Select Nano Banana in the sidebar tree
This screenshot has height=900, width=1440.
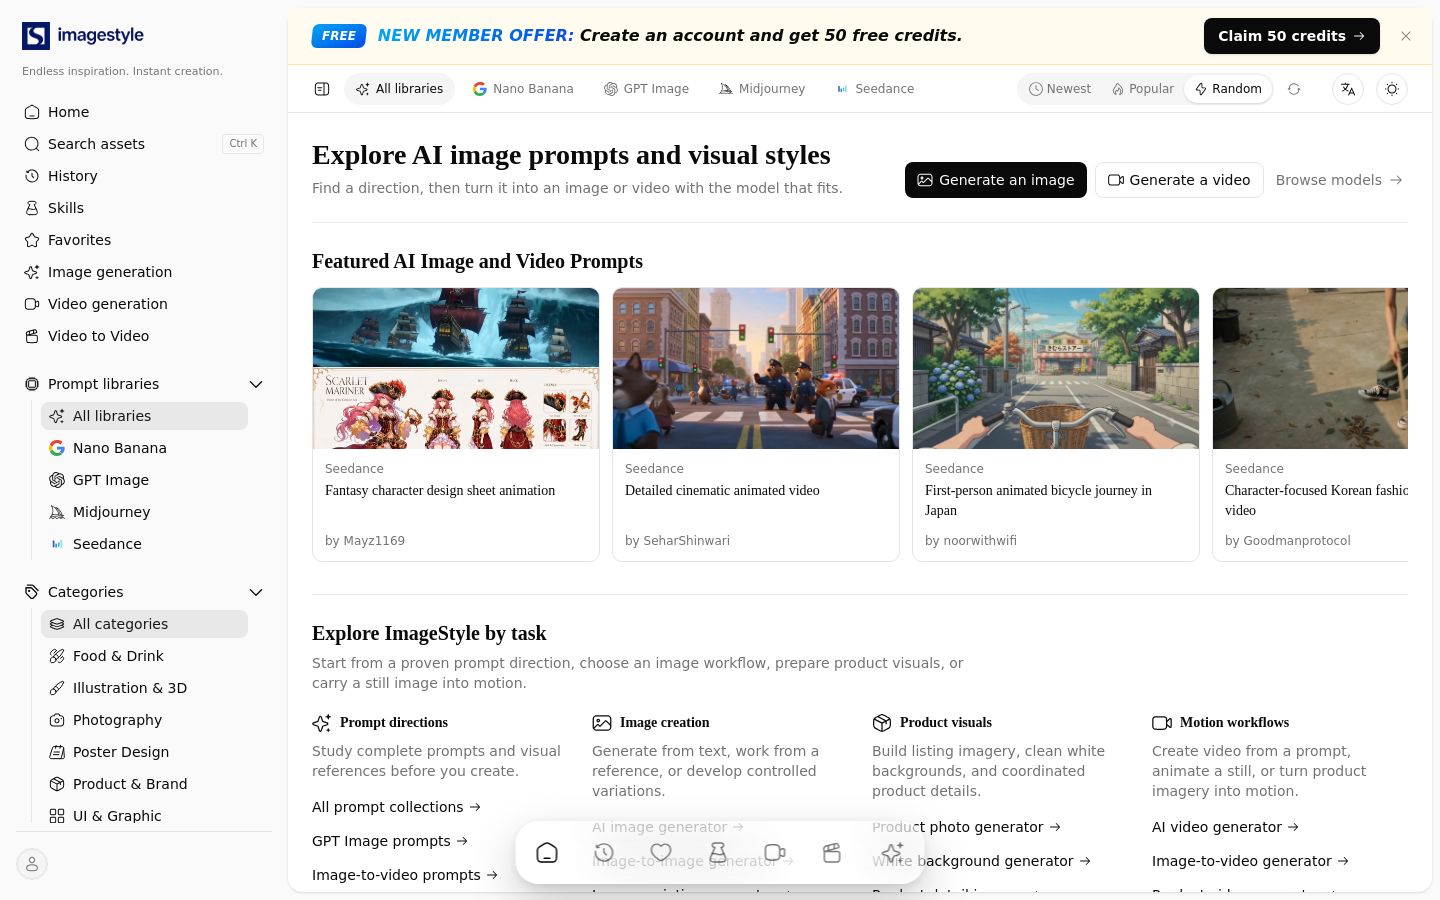coord(144,448)
